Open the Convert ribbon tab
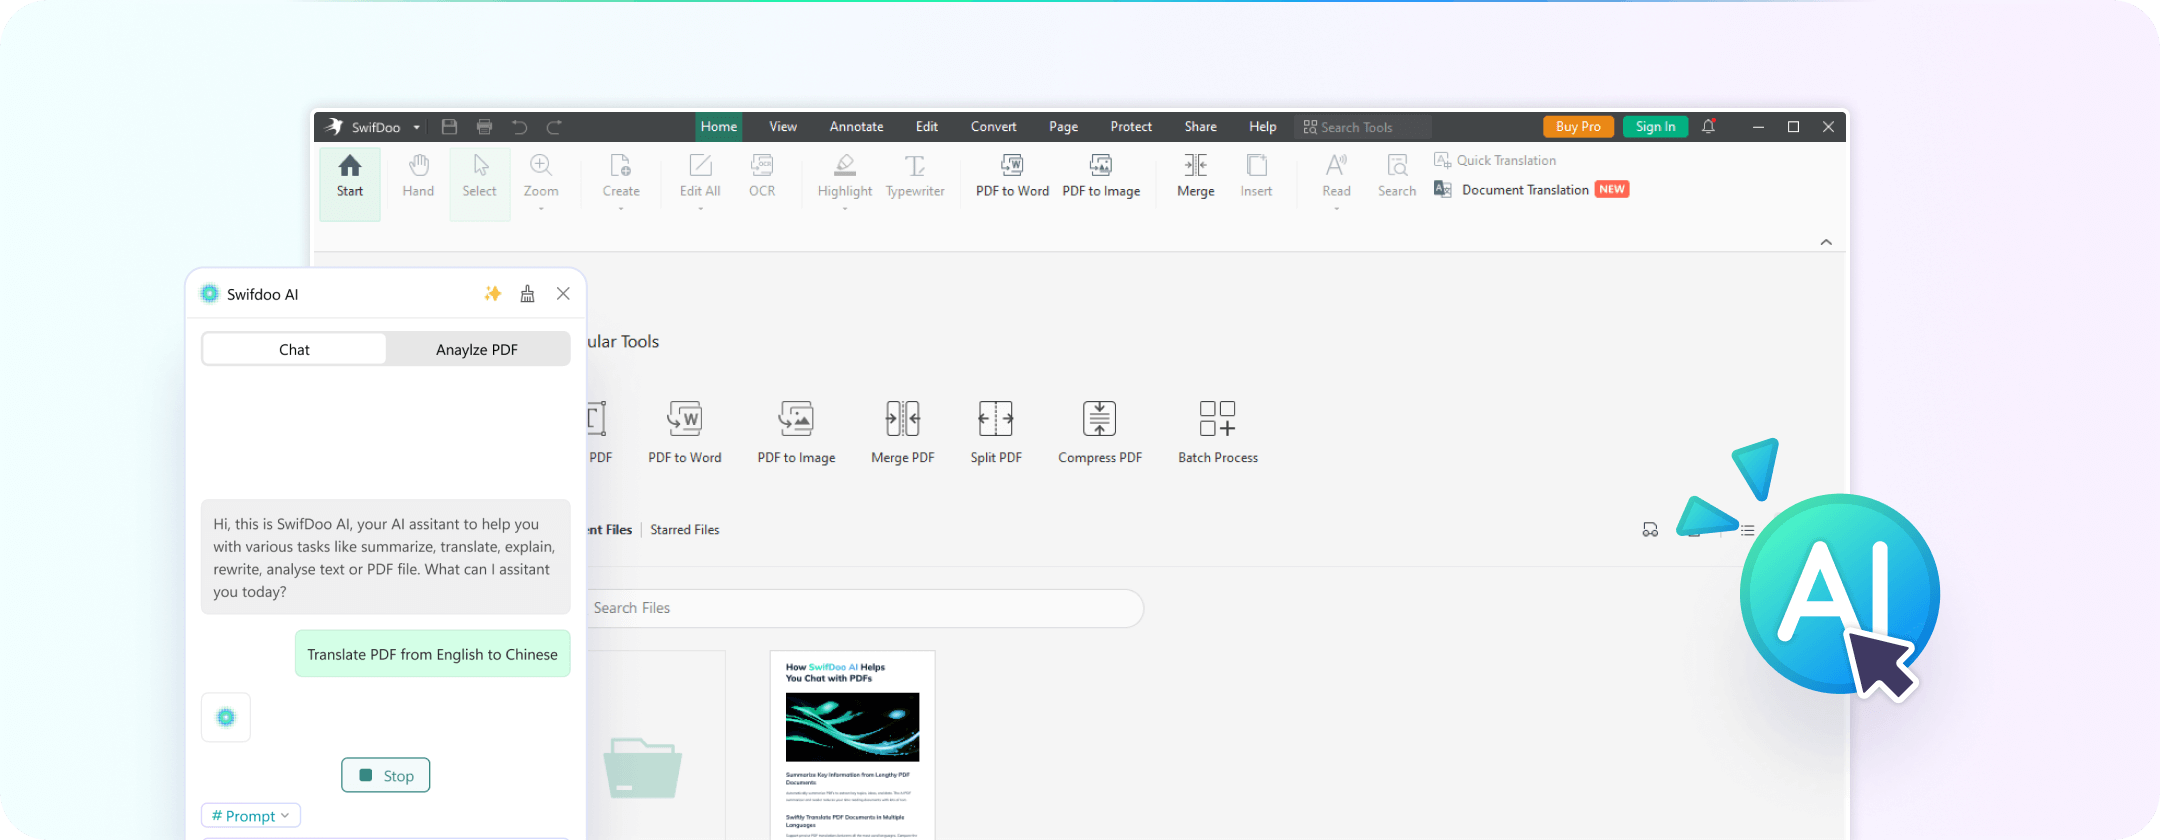 pyautogui.click(x=994, y=127)
